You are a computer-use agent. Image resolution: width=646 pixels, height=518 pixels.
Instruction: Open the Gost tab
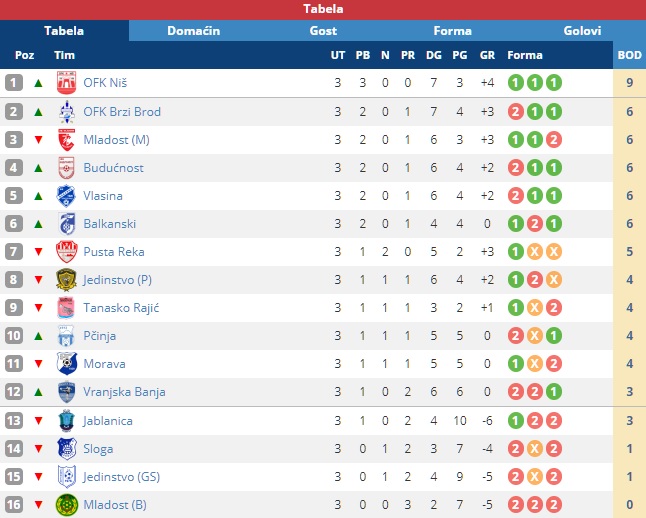coord(323,31)
